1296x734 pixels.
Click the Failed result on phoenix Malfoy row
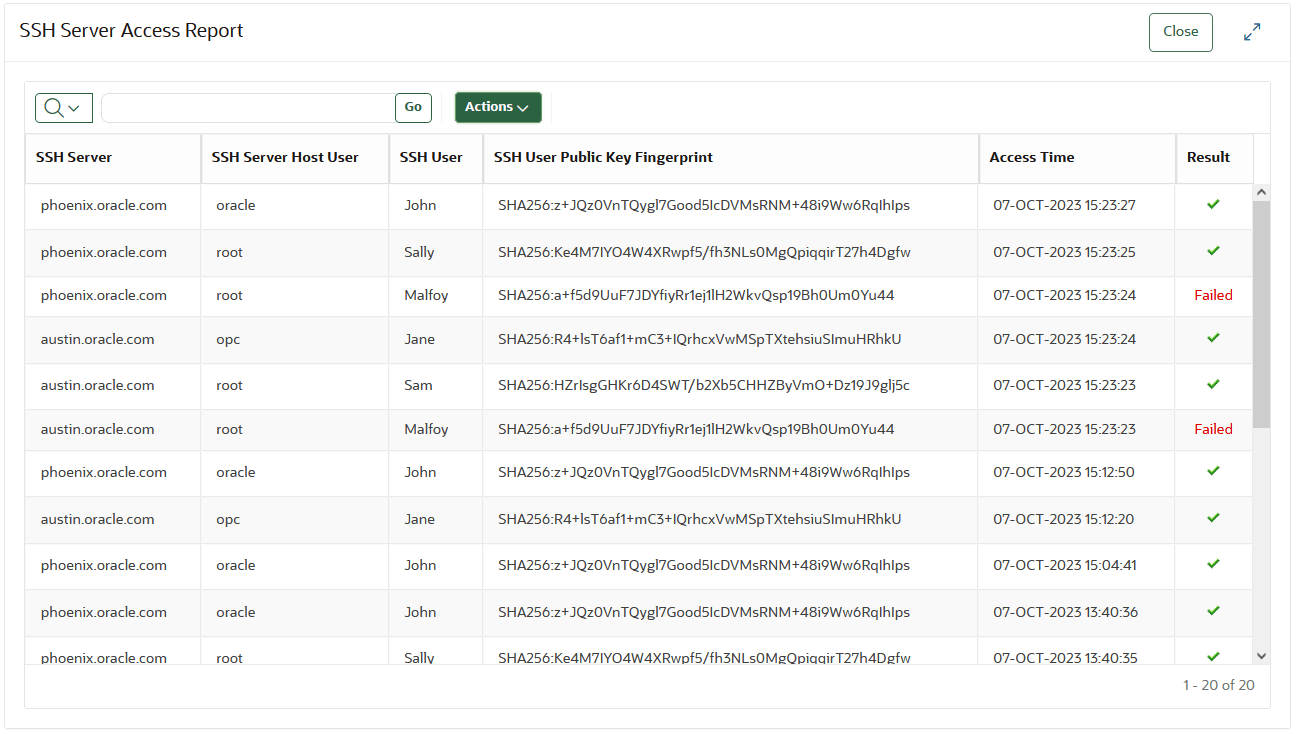pyautogui.click(x=1213, y=294)
